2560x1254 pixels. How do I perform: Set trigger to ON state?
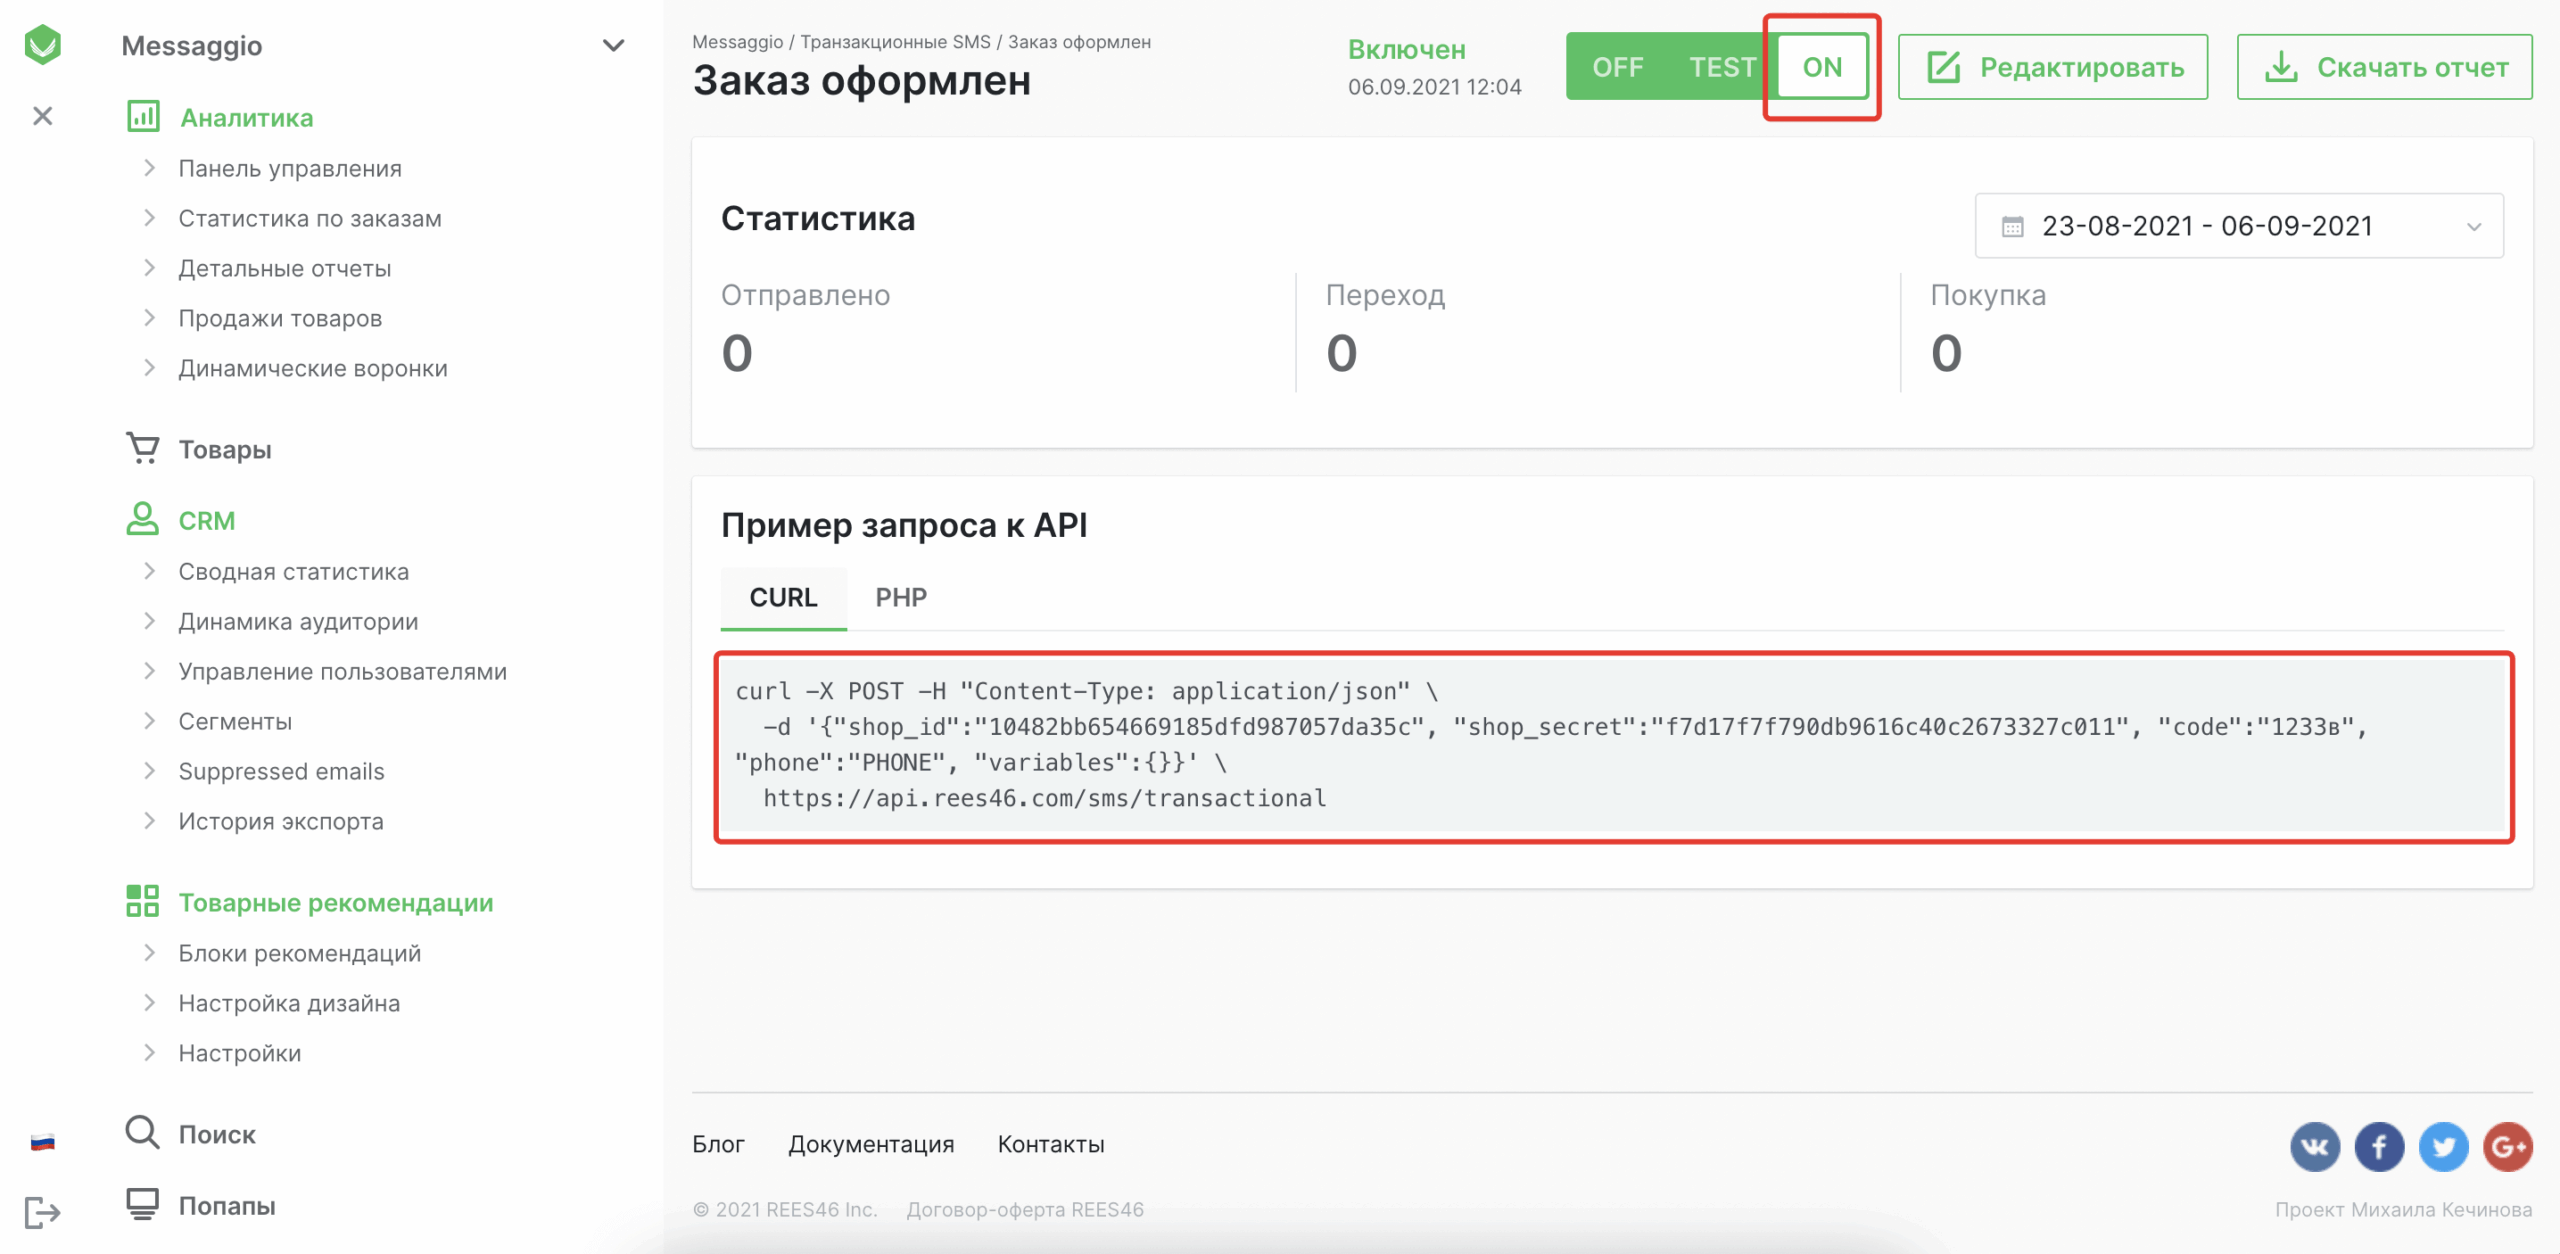(x=1822, y=67)
